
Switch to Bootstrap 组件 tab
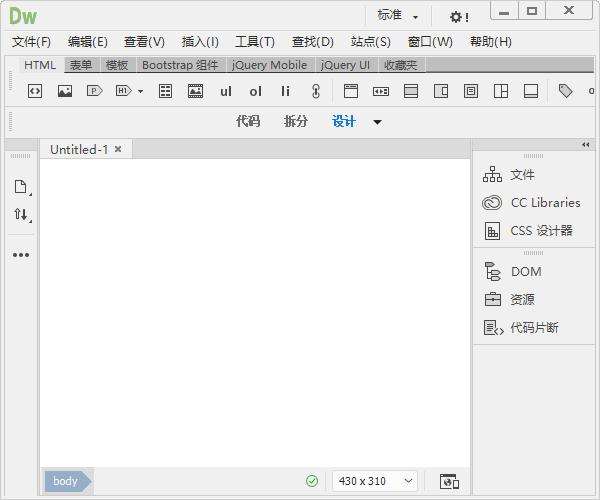coord(180,65)
